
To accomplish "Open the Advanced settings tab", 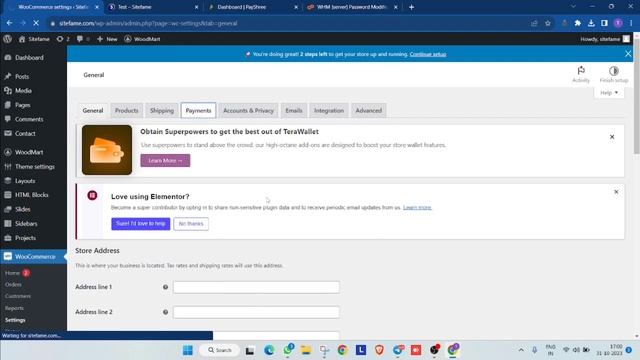I will (x=369, y=111).
